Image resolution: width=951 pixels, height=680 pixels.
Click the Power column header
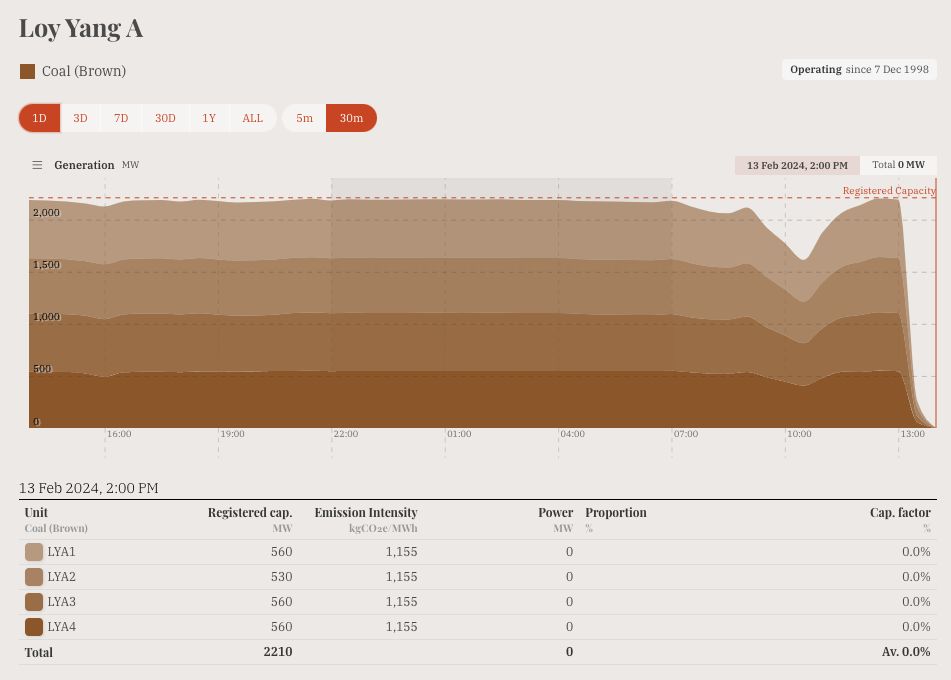click(556, 513)
